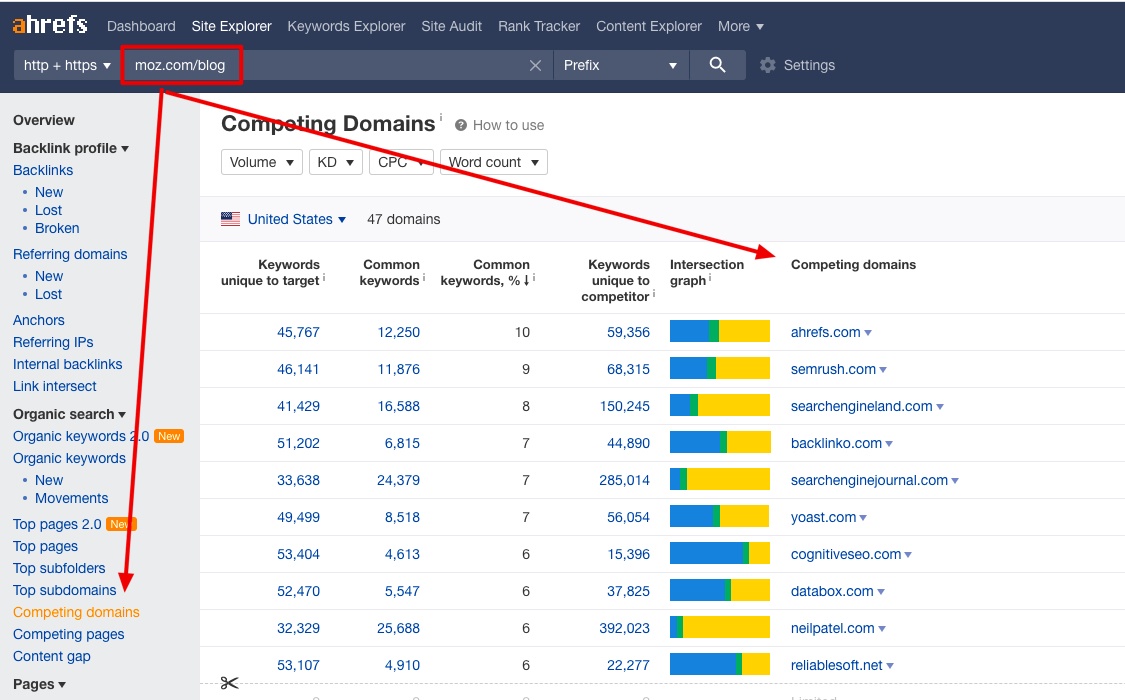Open the ahrefs.com domain dropdown
The width and height of the screenshot is (1125, 700).
click(x=868, y=333)
